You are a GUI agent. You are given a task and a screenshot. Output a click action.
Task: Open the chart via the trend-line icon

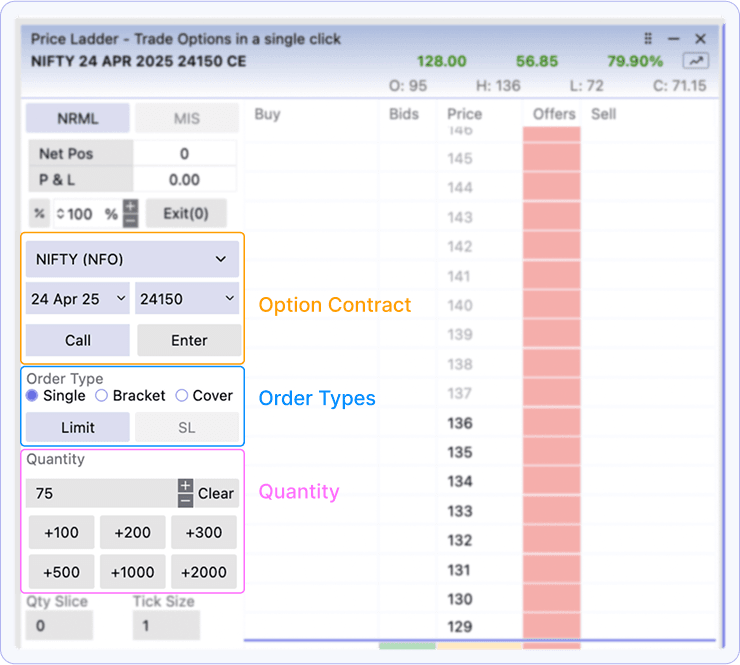click(695, 61)
